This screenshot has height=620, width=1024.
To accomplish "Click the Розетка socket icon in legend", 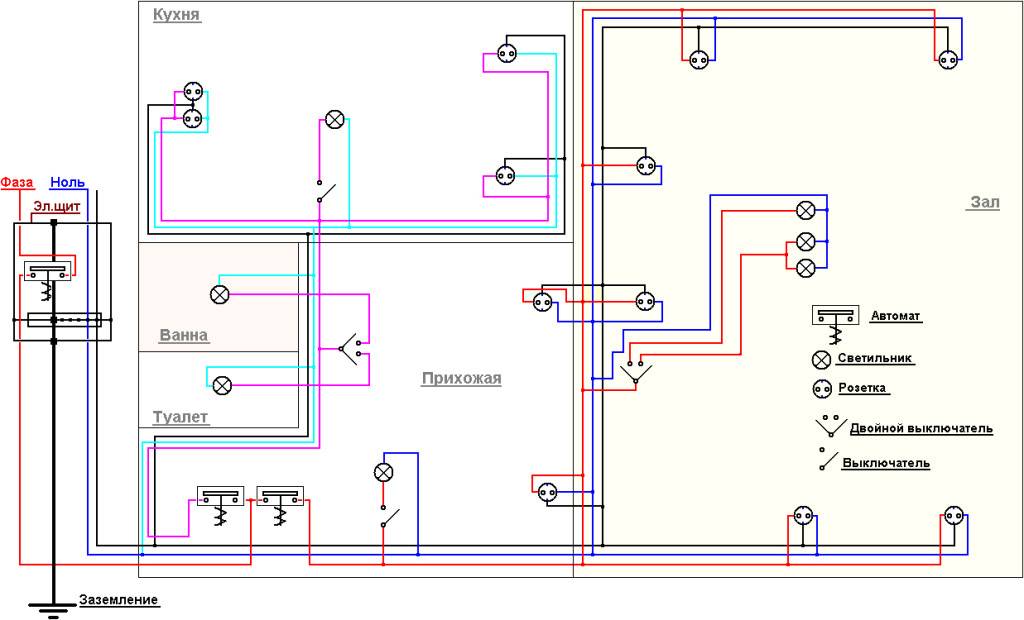I will 822,388.
